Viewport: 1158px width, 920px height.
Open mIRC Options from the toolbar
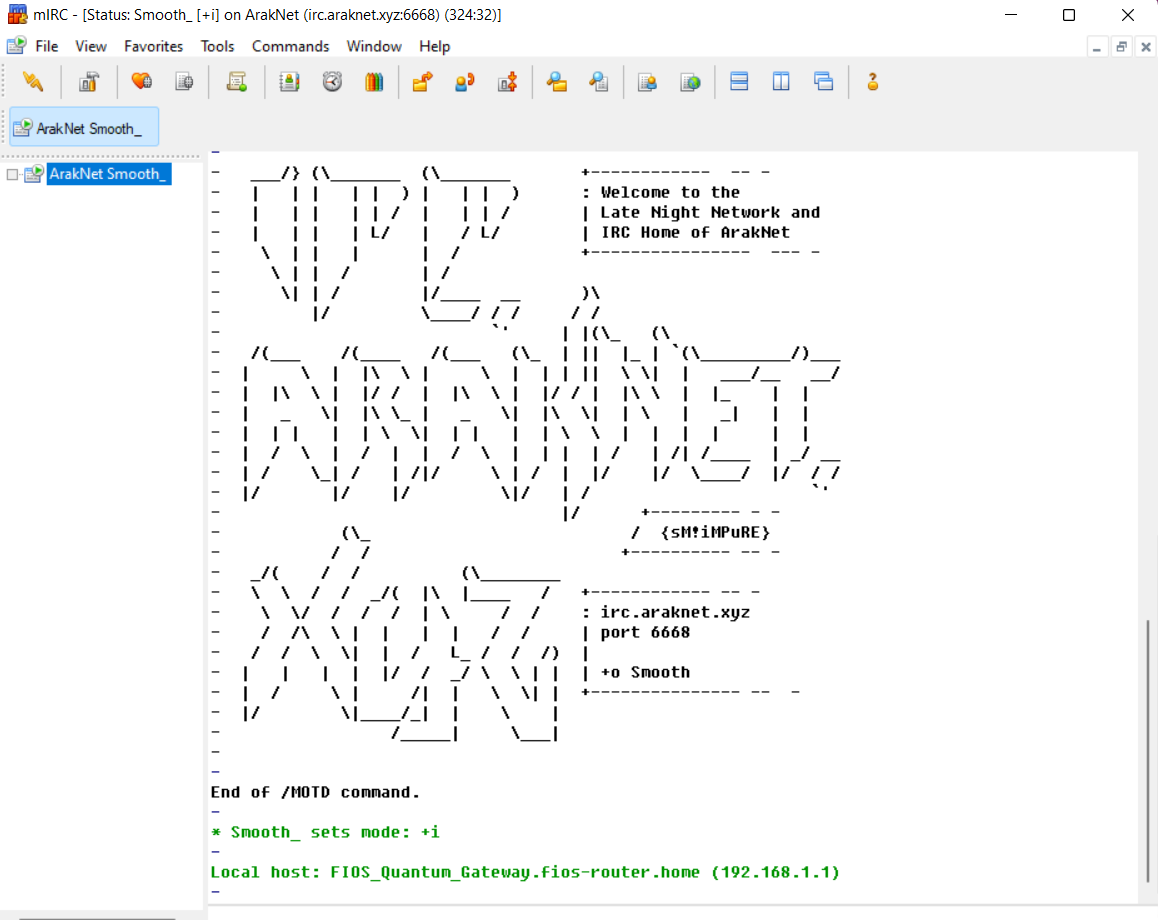89,82
